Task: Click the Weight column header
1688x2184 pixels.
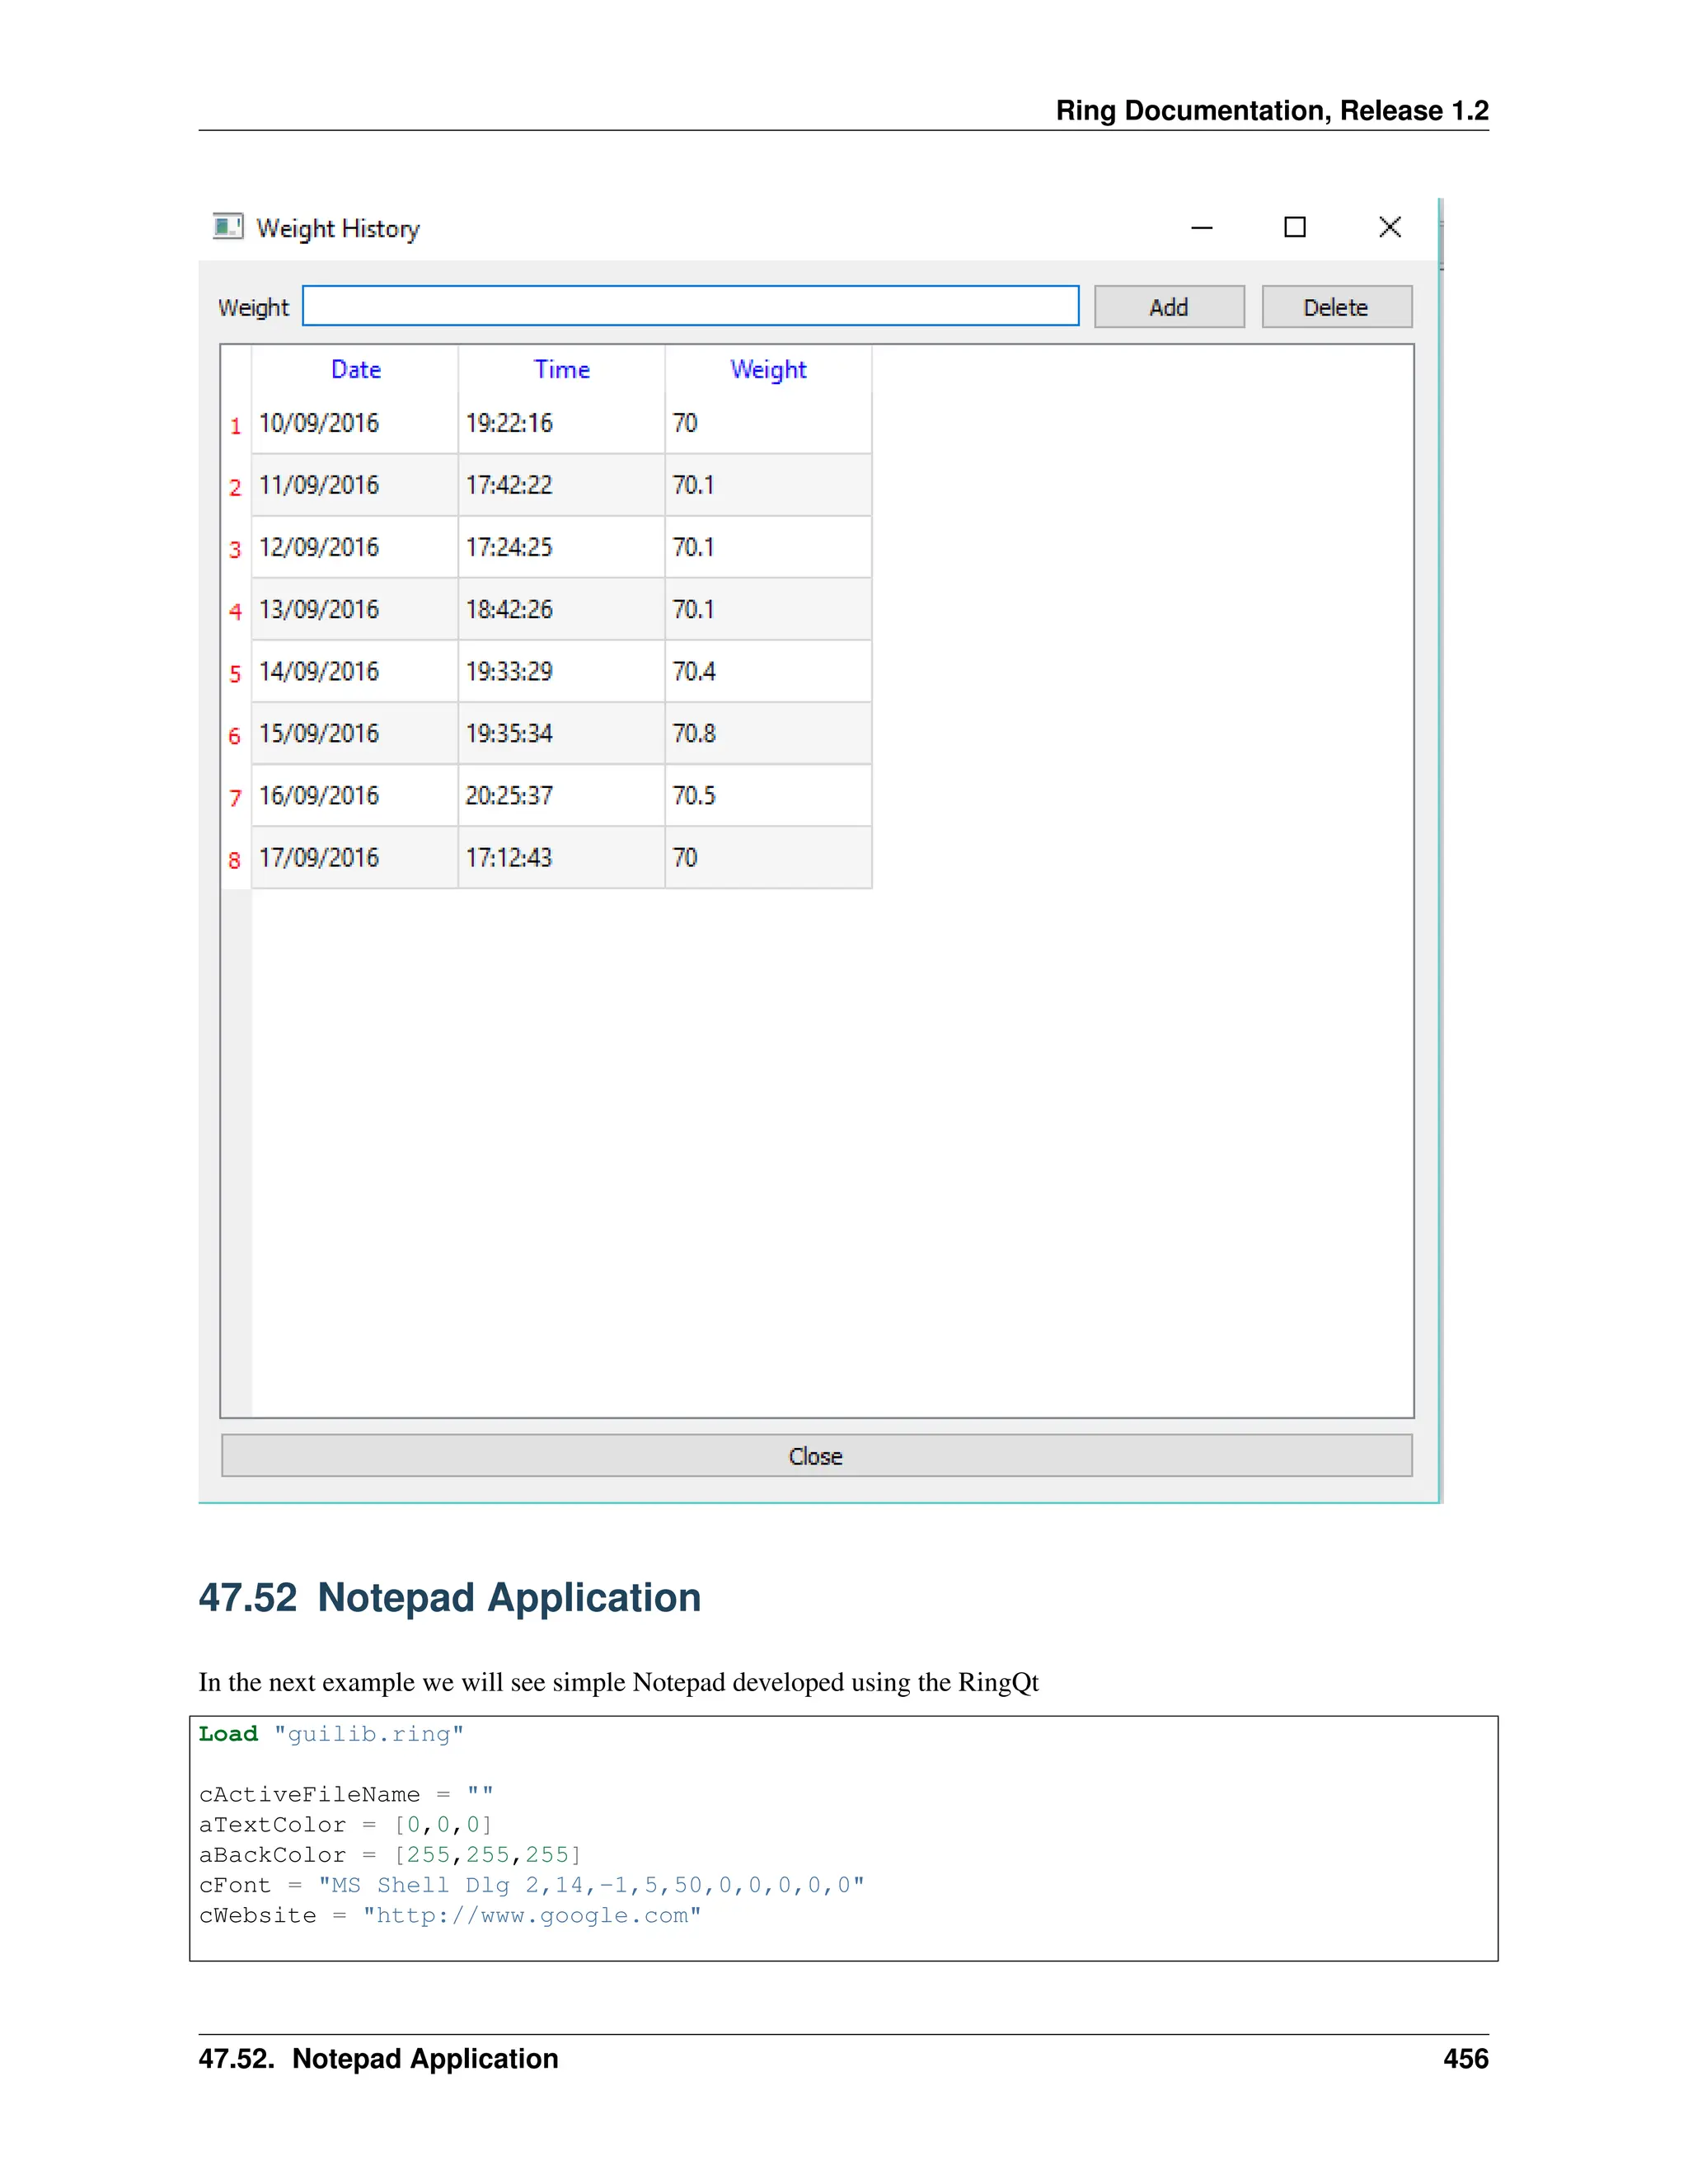Action: pyautogui.click(x=768, y=370)
